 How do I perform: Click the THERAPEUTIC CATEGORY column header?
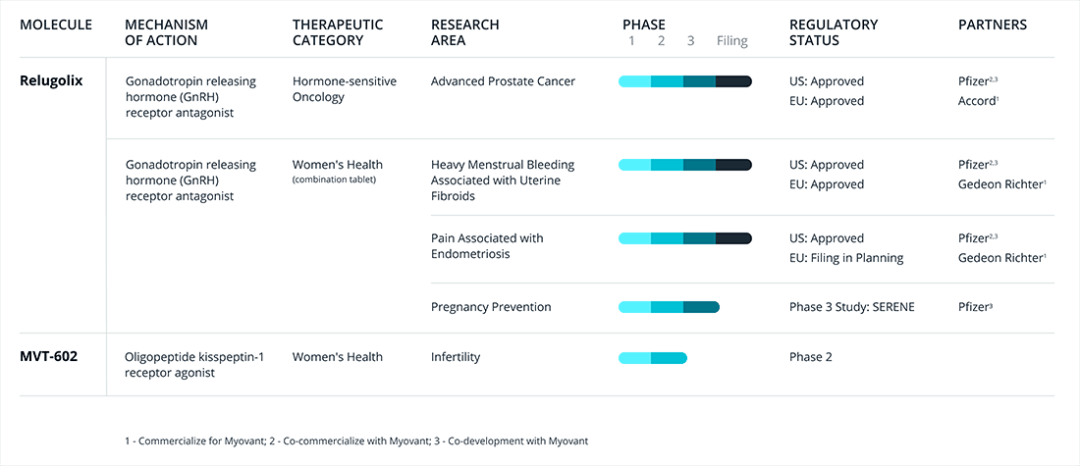click(335, 32)
